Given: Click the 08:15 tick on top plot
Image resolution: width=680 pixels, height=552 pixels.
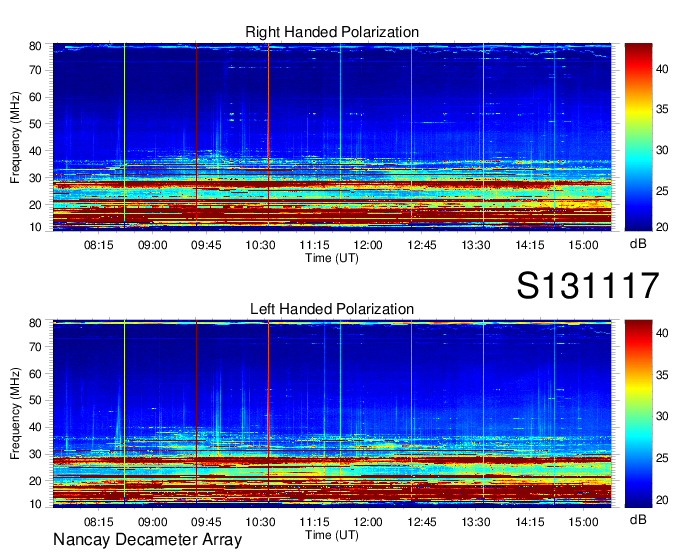Looking at the screenshot, I should click(x=98, y=245).
